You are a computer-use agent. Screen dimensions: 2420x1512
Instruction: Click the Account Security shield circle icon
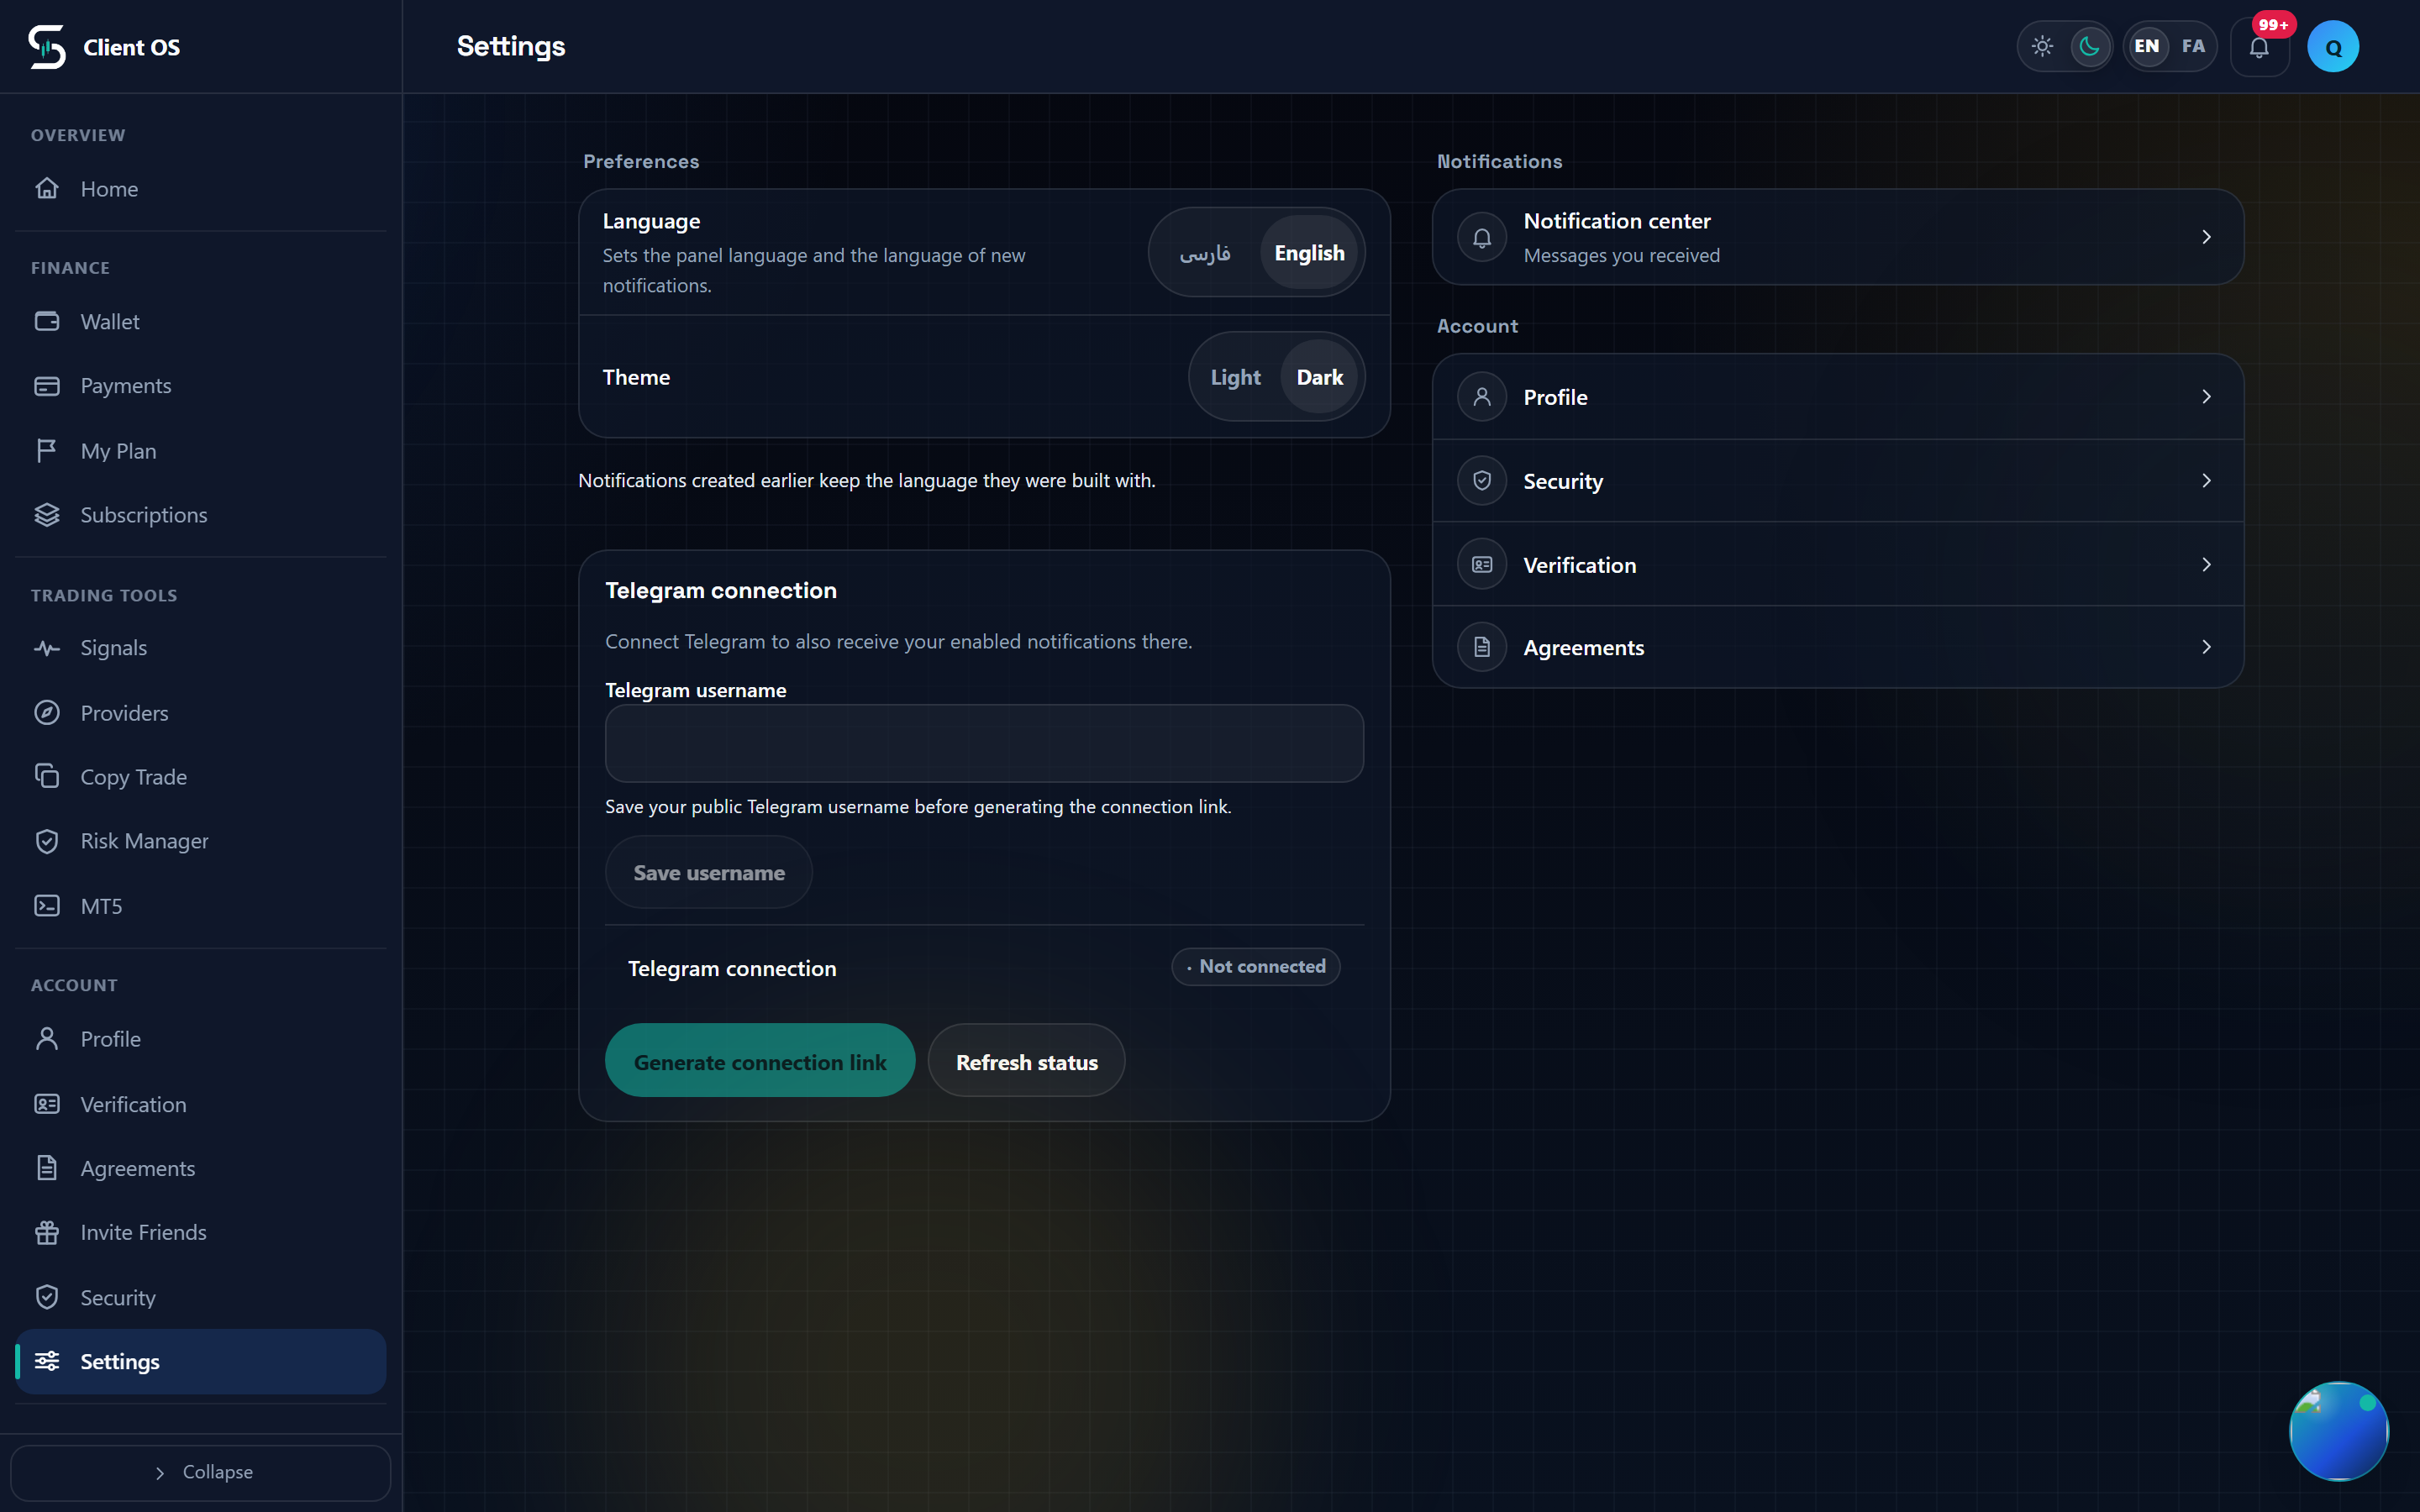pos(1482,481)
